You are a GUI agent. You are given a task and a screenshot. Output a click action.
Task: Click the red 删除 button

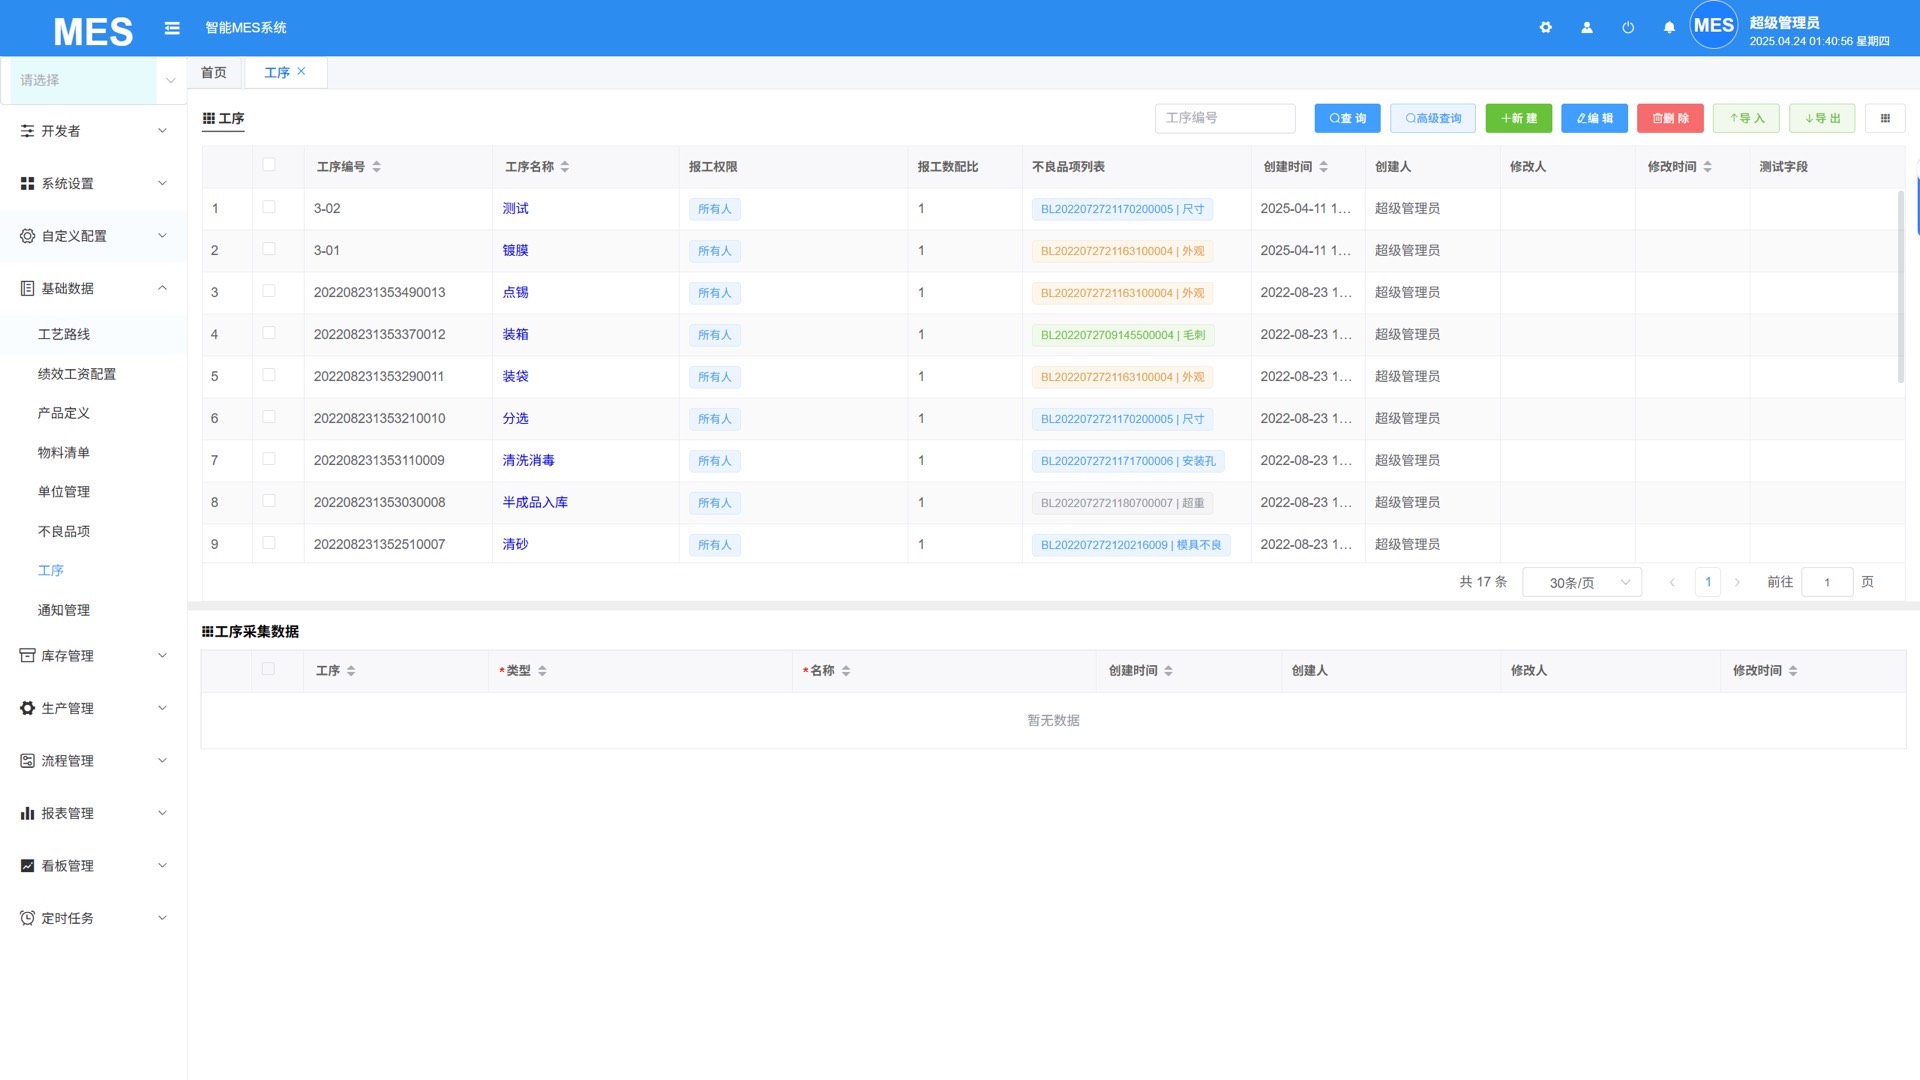1670,118
